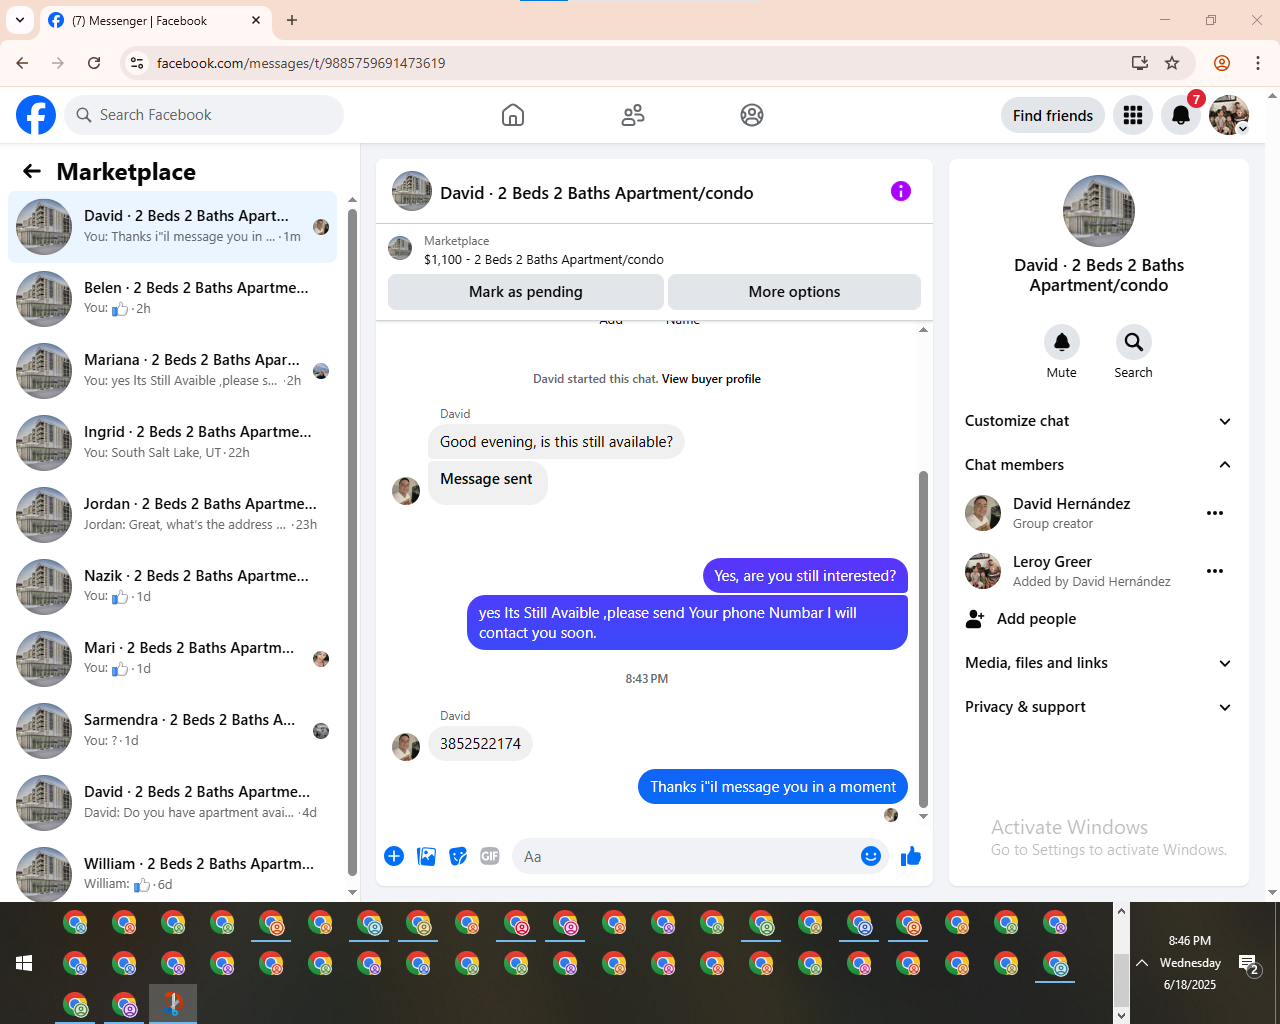
Task: Send a thumbs up like
Action: pos(911,856)
